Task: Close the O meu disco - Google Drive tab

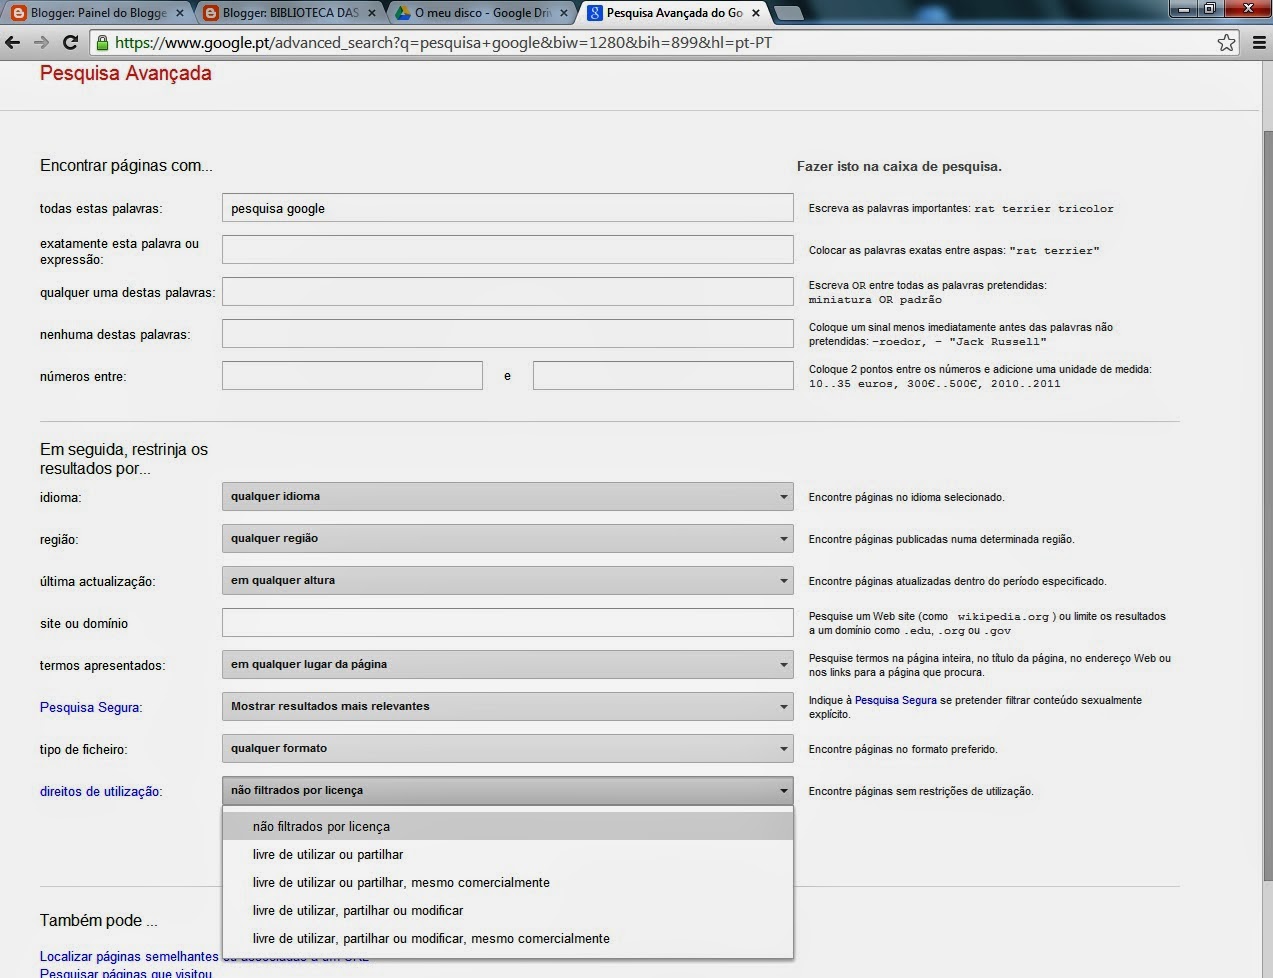Action: pyautogui.click(x=564, y=13)
